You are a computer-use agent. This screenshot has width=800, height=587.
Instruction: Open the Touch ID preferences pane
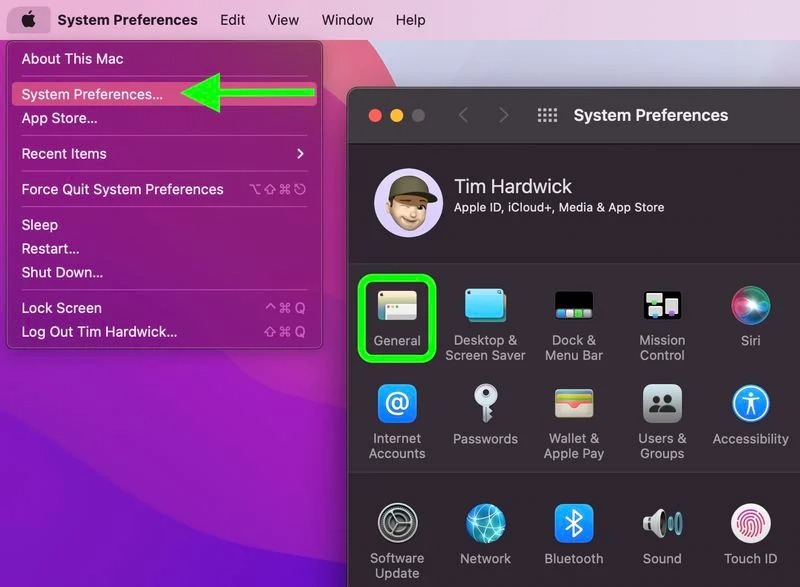[x=751, y=534]
